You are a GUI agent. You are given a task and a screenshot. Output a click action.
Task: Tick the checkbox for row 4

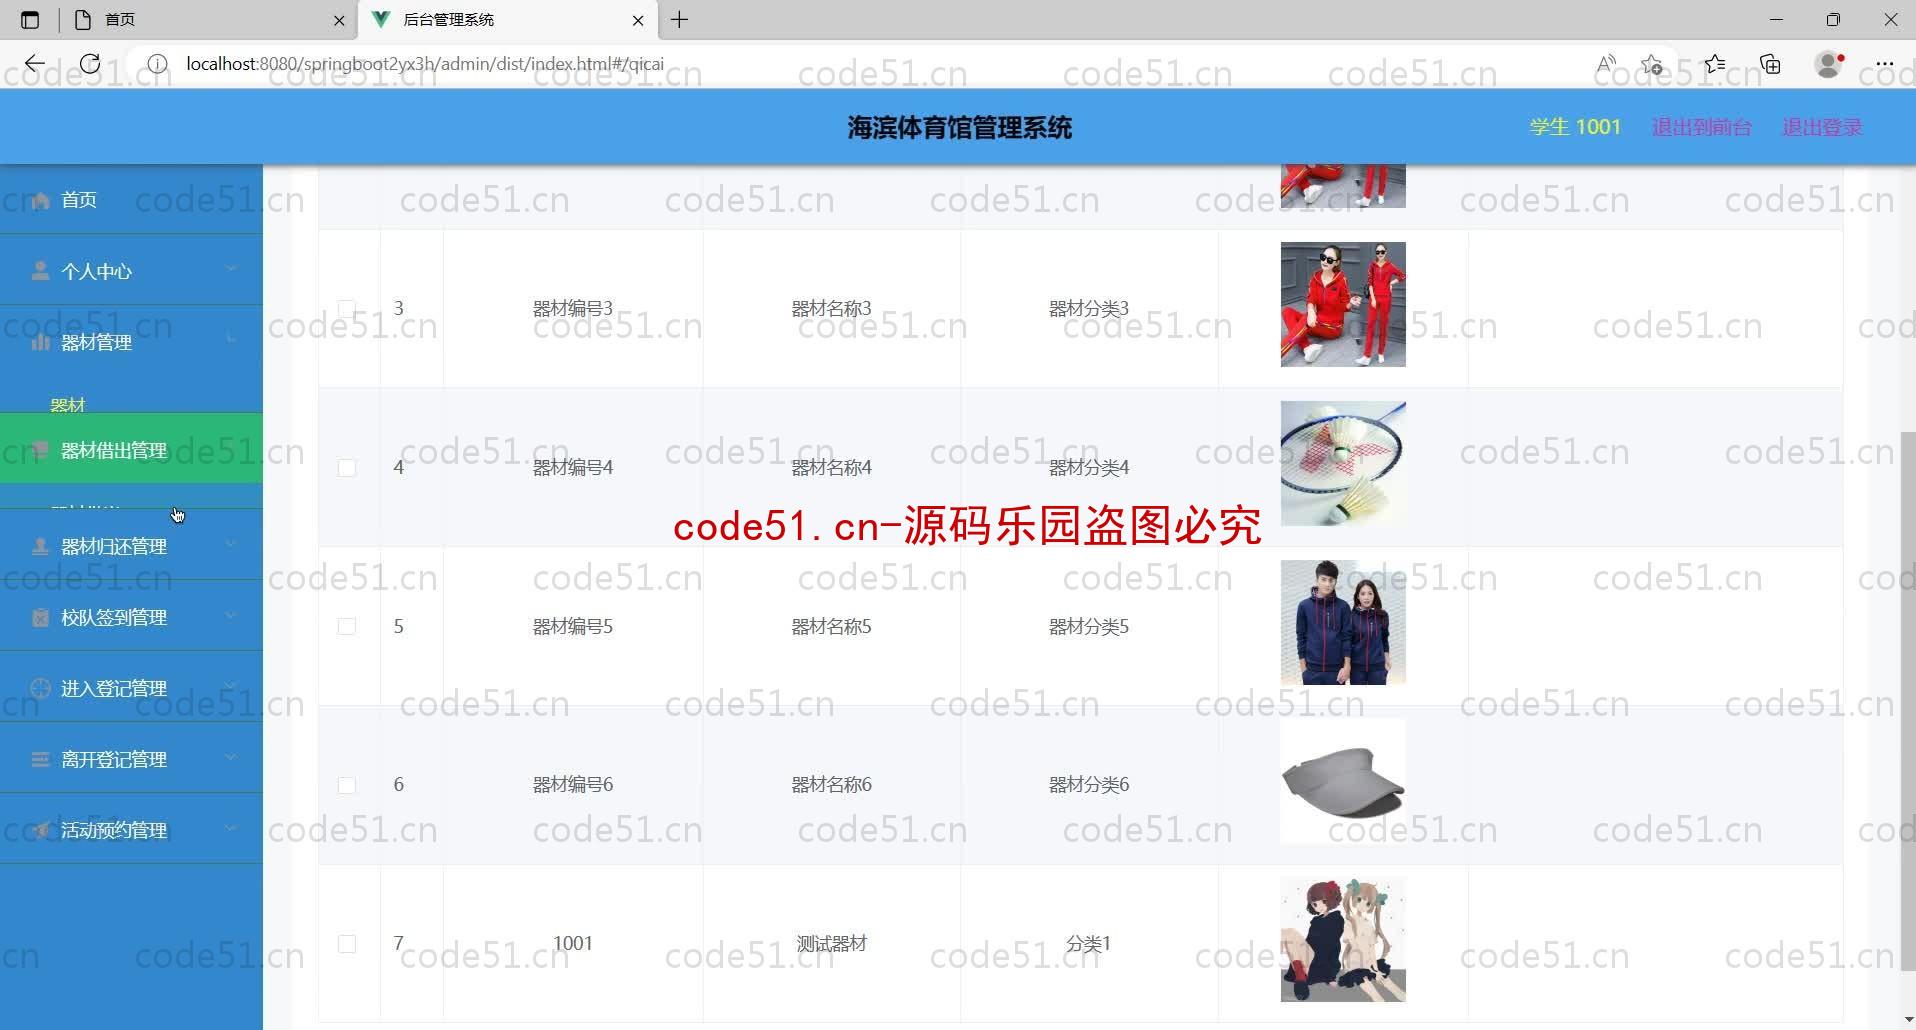[347, 467]
